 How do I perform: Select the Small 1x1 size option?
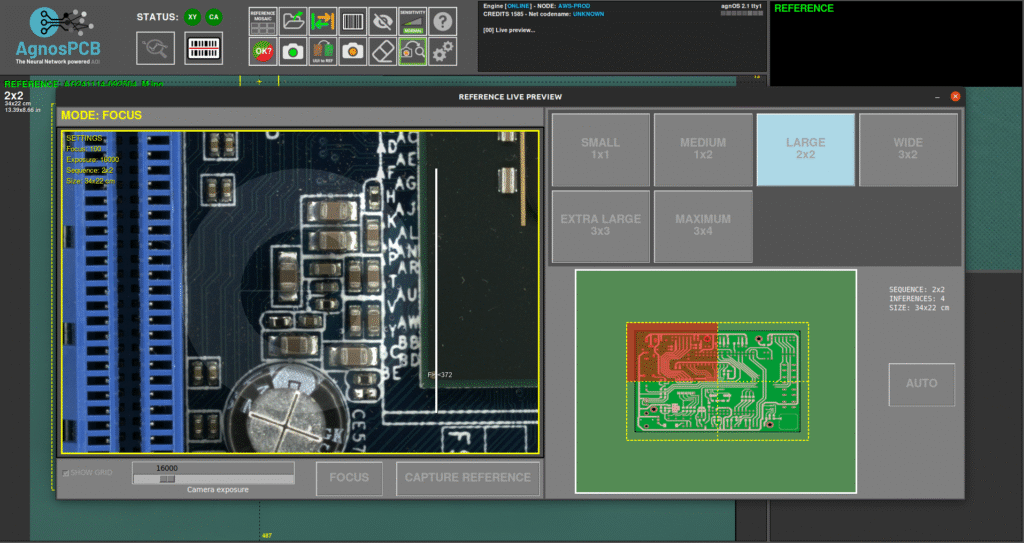pyautogui.click(x=601, y=149)
